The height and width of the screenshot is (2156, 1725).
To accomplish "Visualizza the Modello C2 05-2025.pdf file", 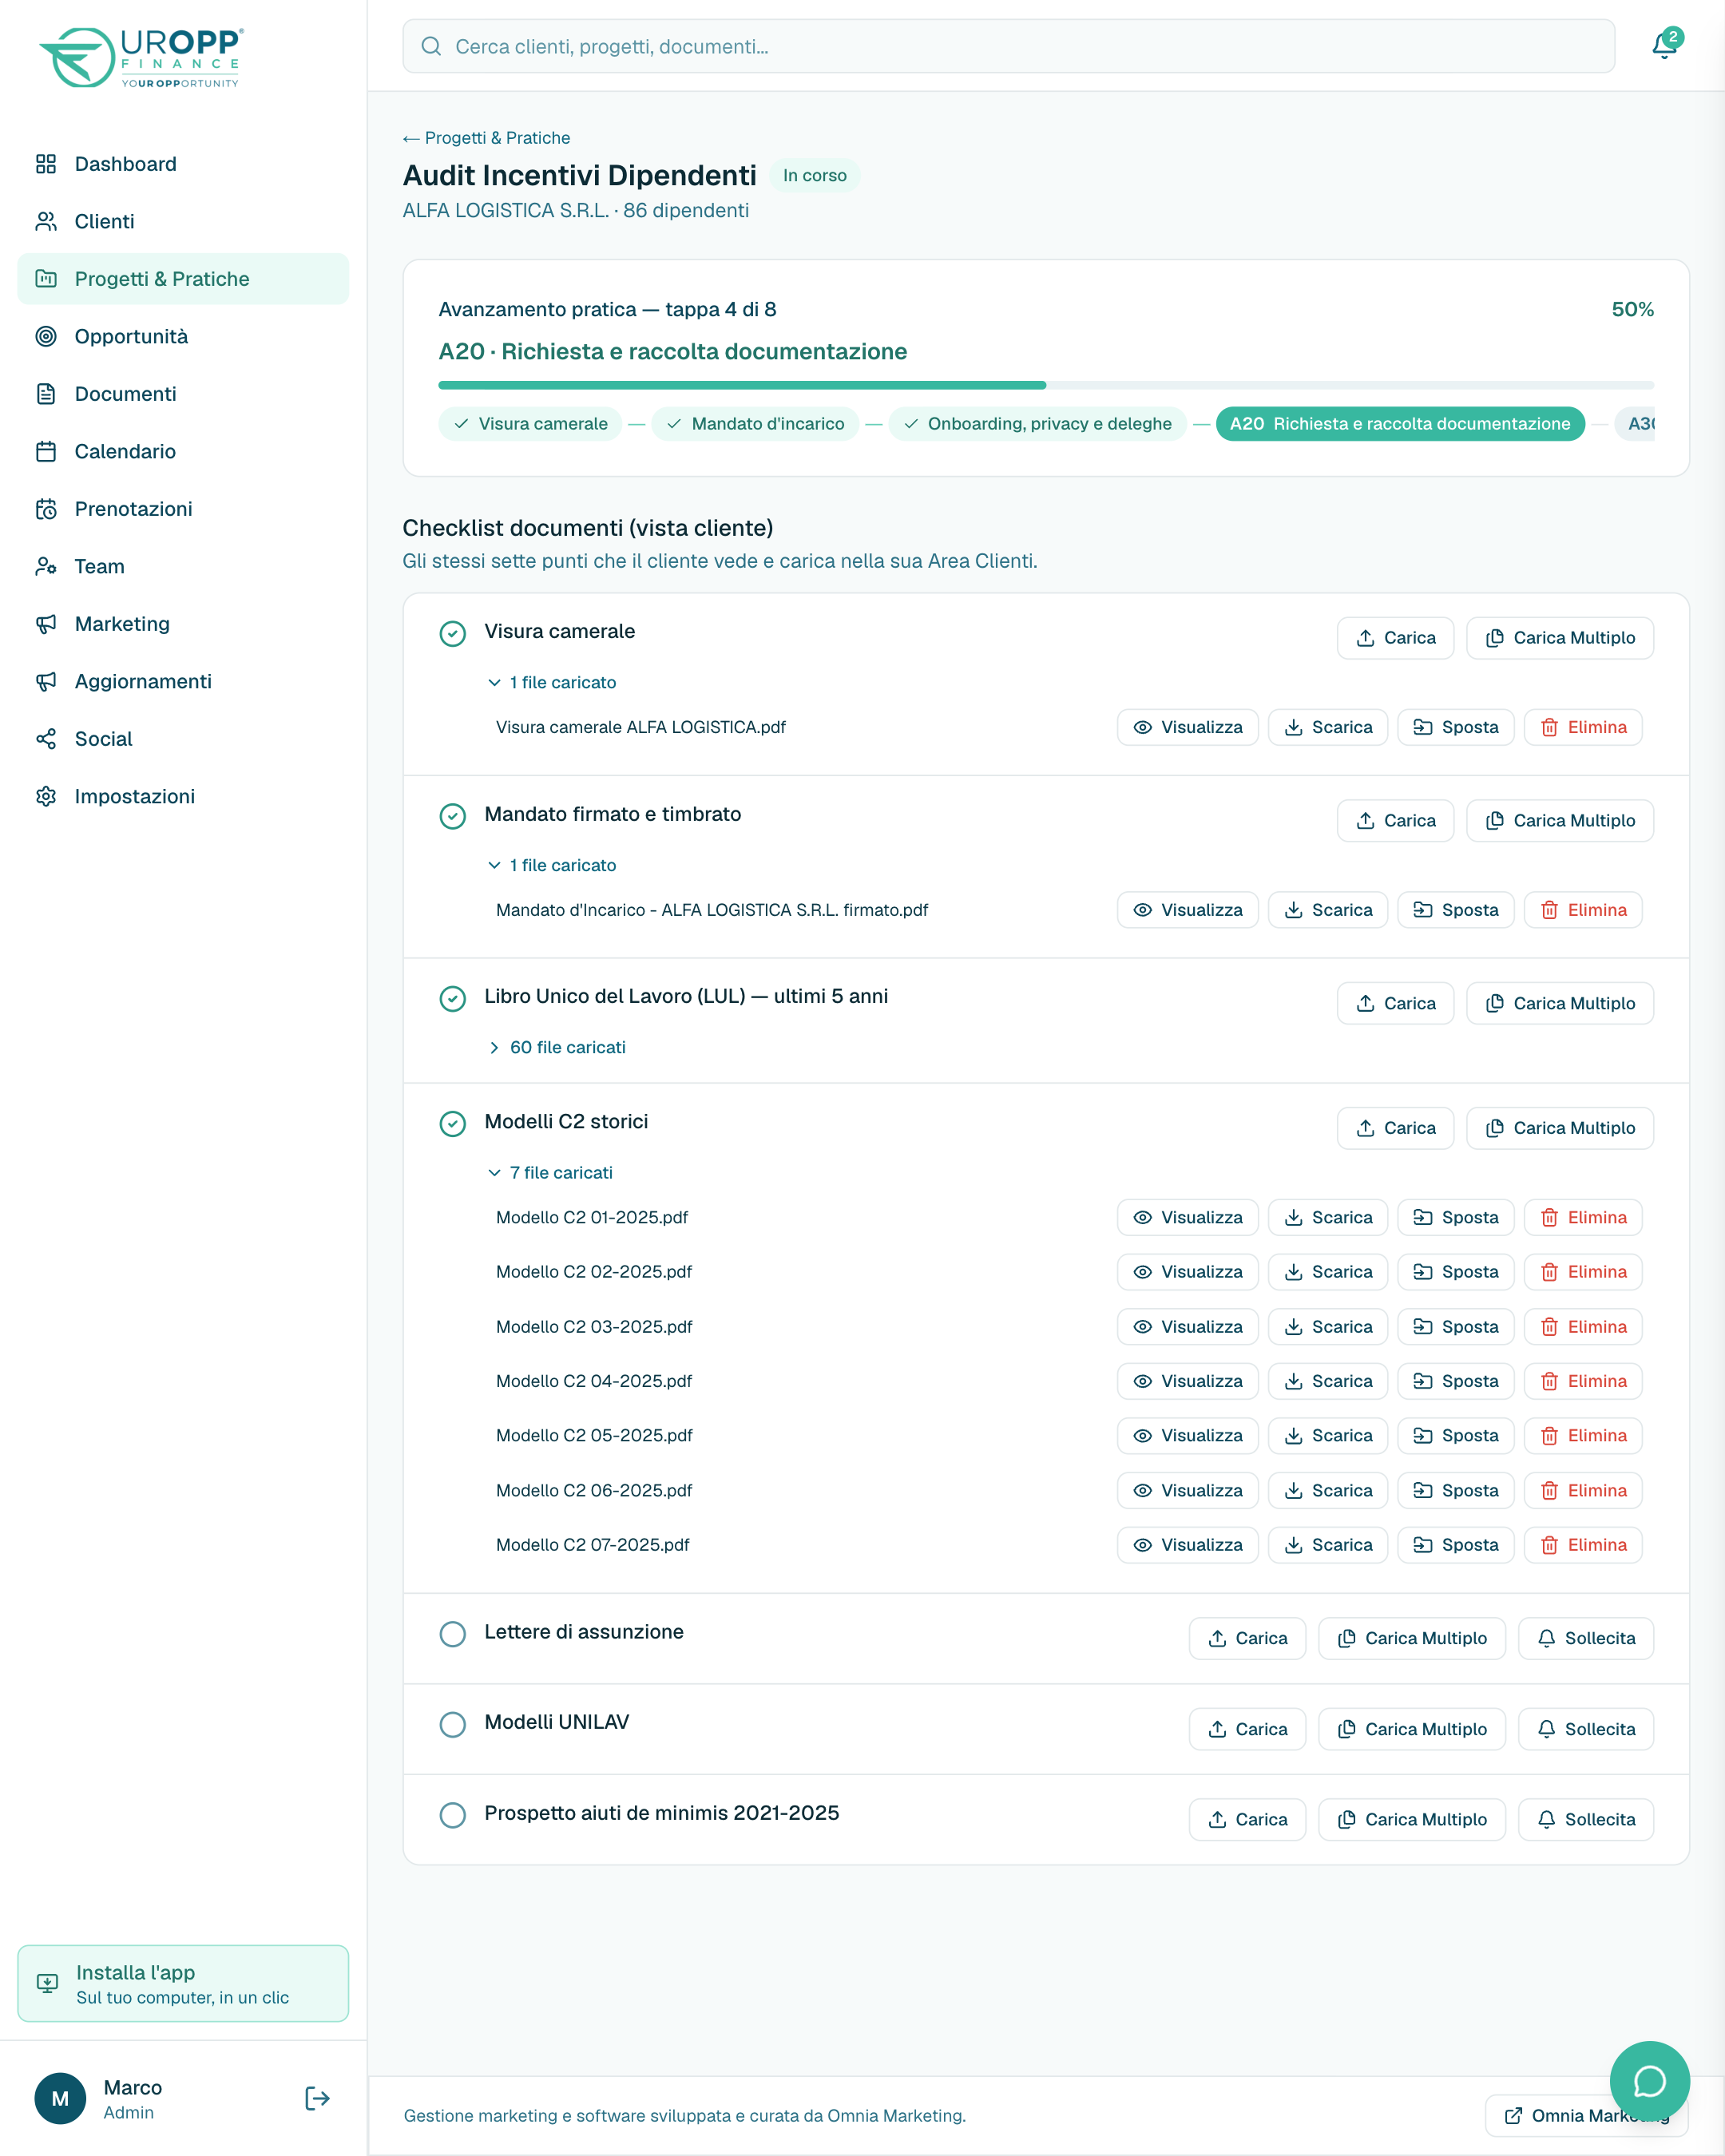I will coord(1187,1435).
